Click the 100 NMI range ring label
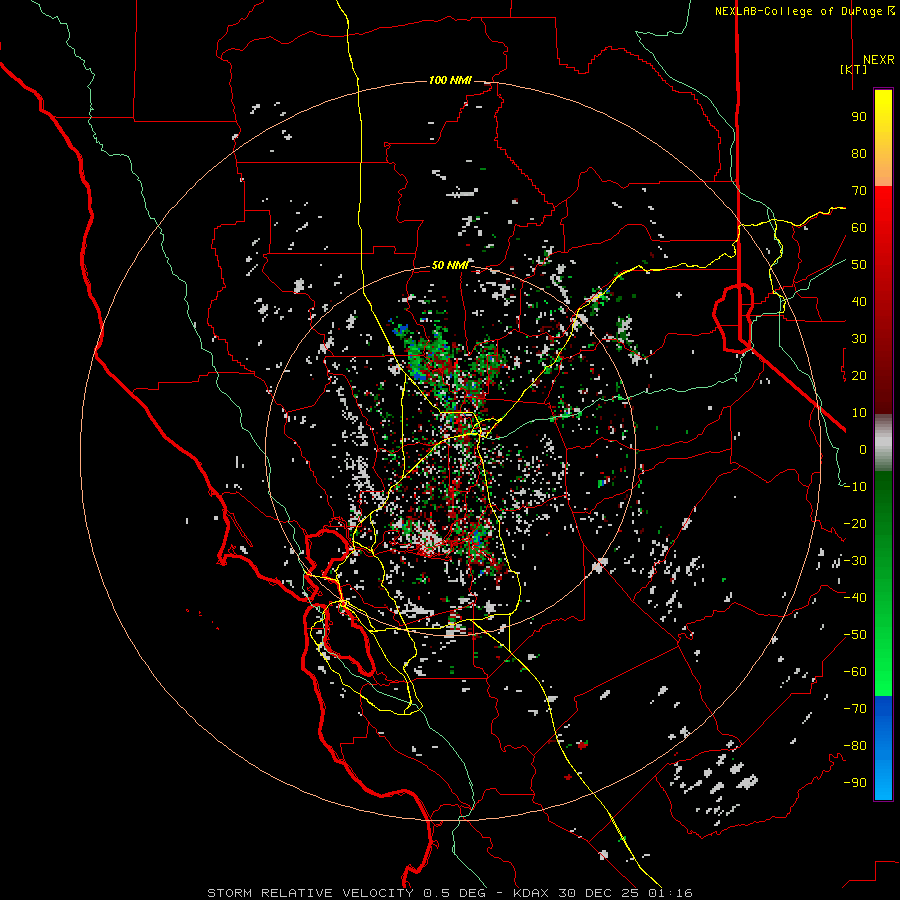 [x=450, y=80]
